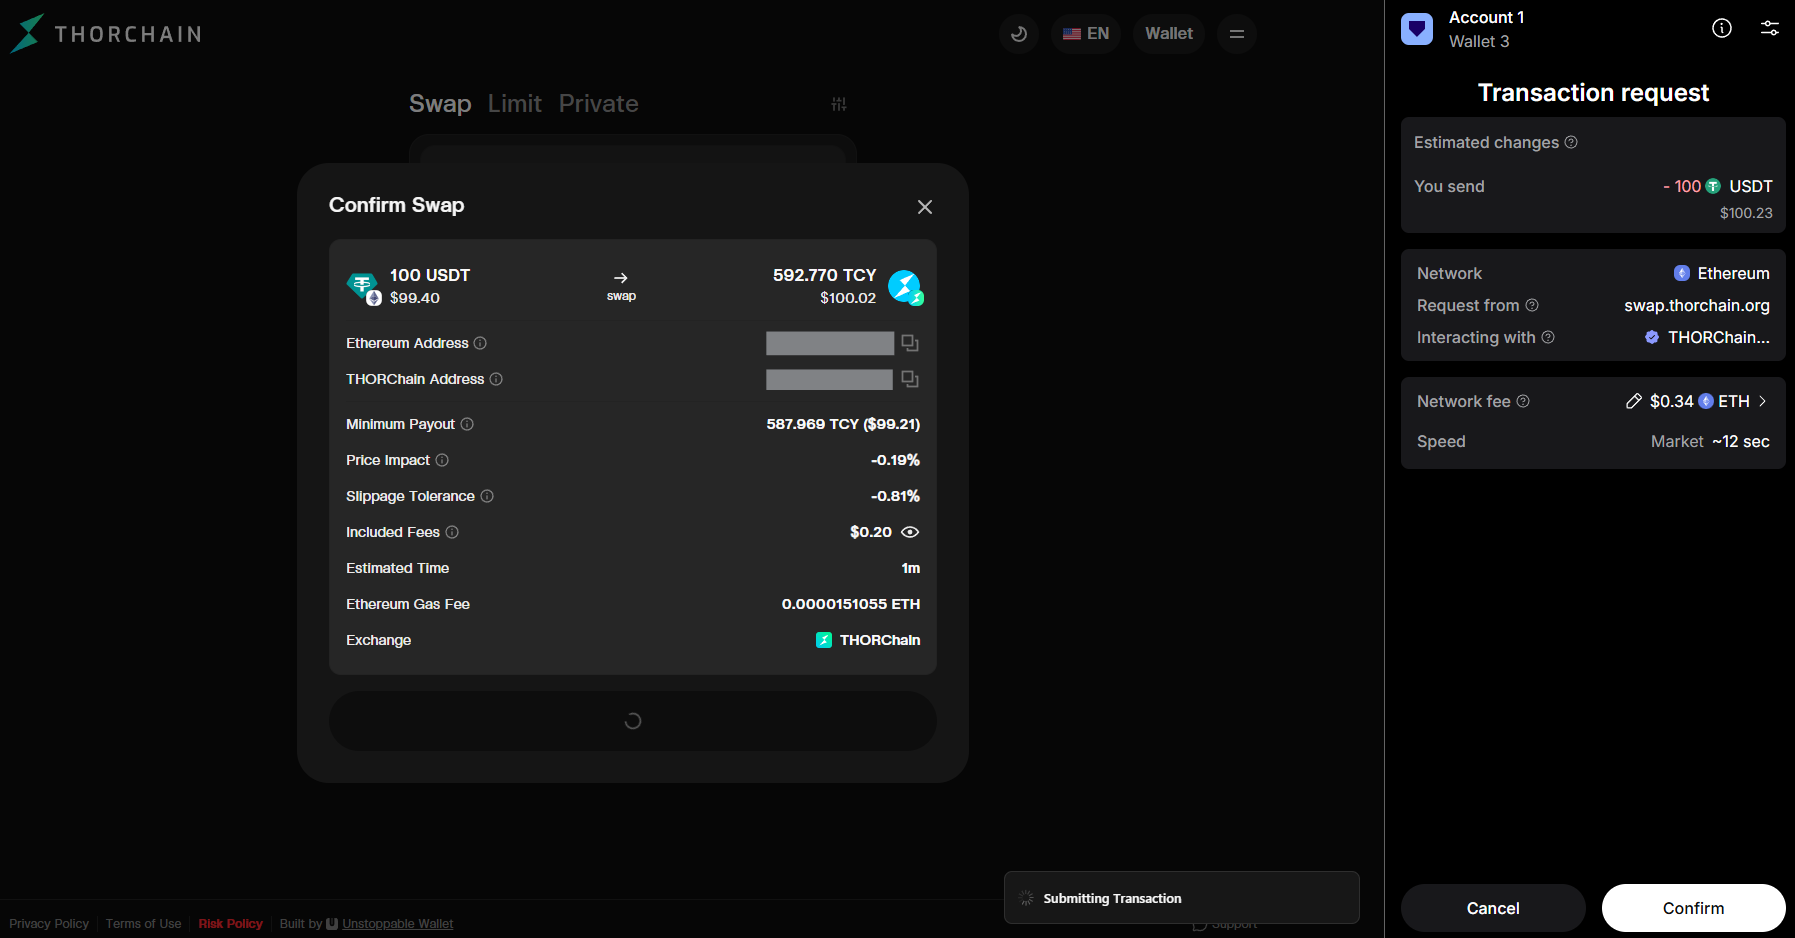Show Minimum Payout info icon
This screenshot has width=1795, height=938.
tap(467, 424)
